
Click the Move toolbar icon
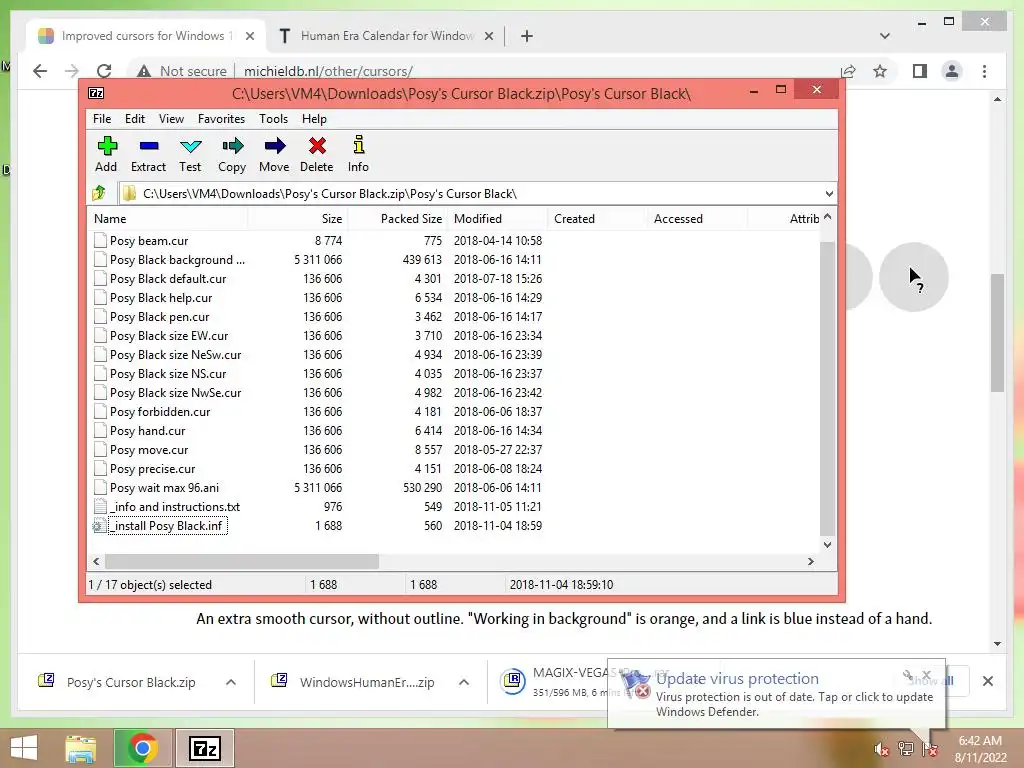pyautogui.click(x=274, y=154)
